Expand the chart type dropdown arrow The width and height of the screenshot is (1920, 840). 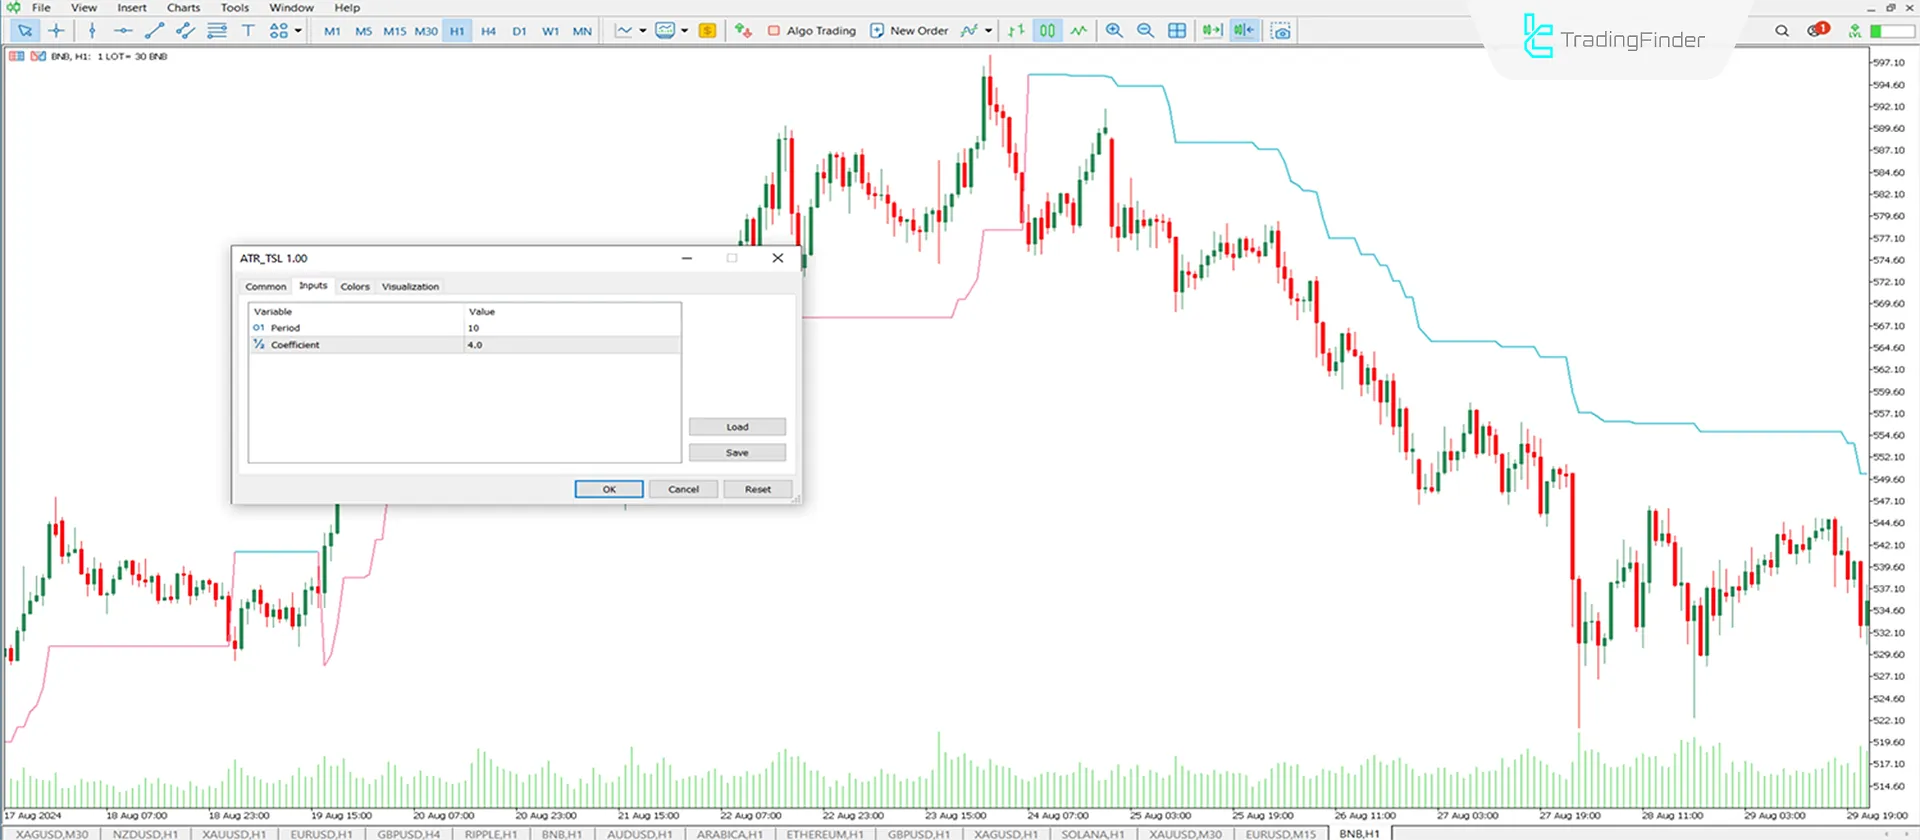[643, 31]
